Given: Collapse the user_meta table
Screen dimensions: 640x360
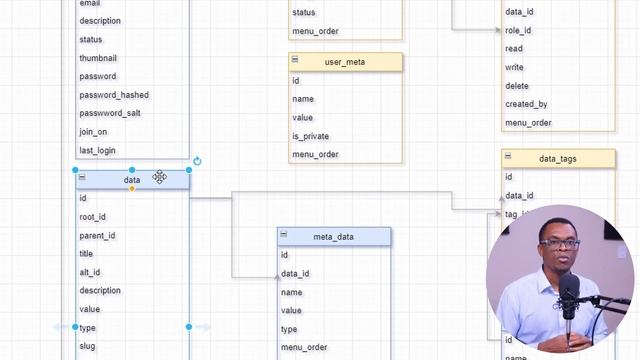Looking at the screenshot, I should (x=295, y=60).
